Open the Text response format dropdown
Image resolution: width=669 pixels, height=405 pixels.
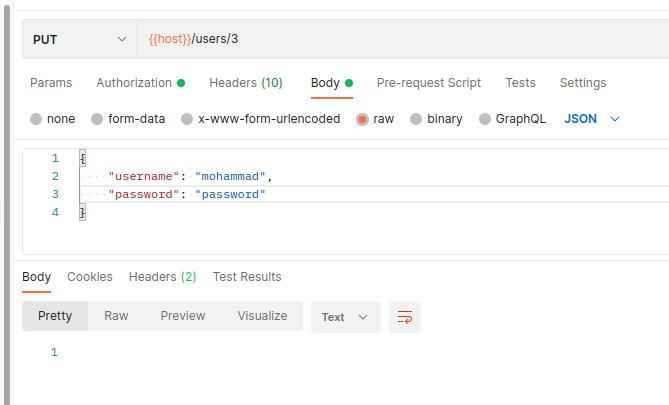(x=345, y=317)
